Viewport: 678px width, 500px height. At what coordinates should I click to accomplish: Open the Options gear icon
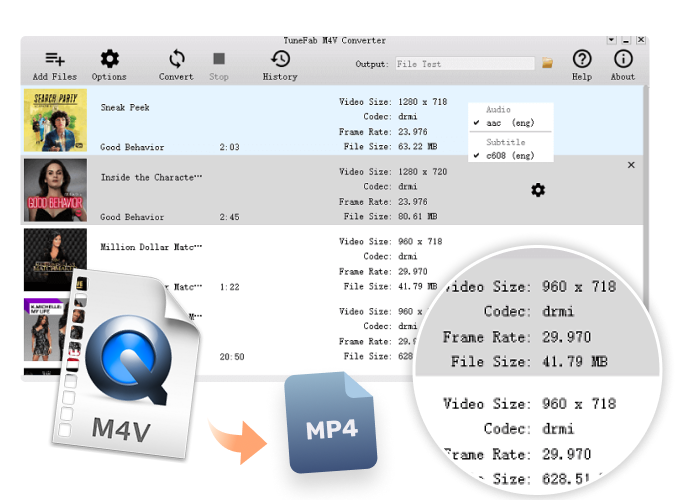[109, 58]
